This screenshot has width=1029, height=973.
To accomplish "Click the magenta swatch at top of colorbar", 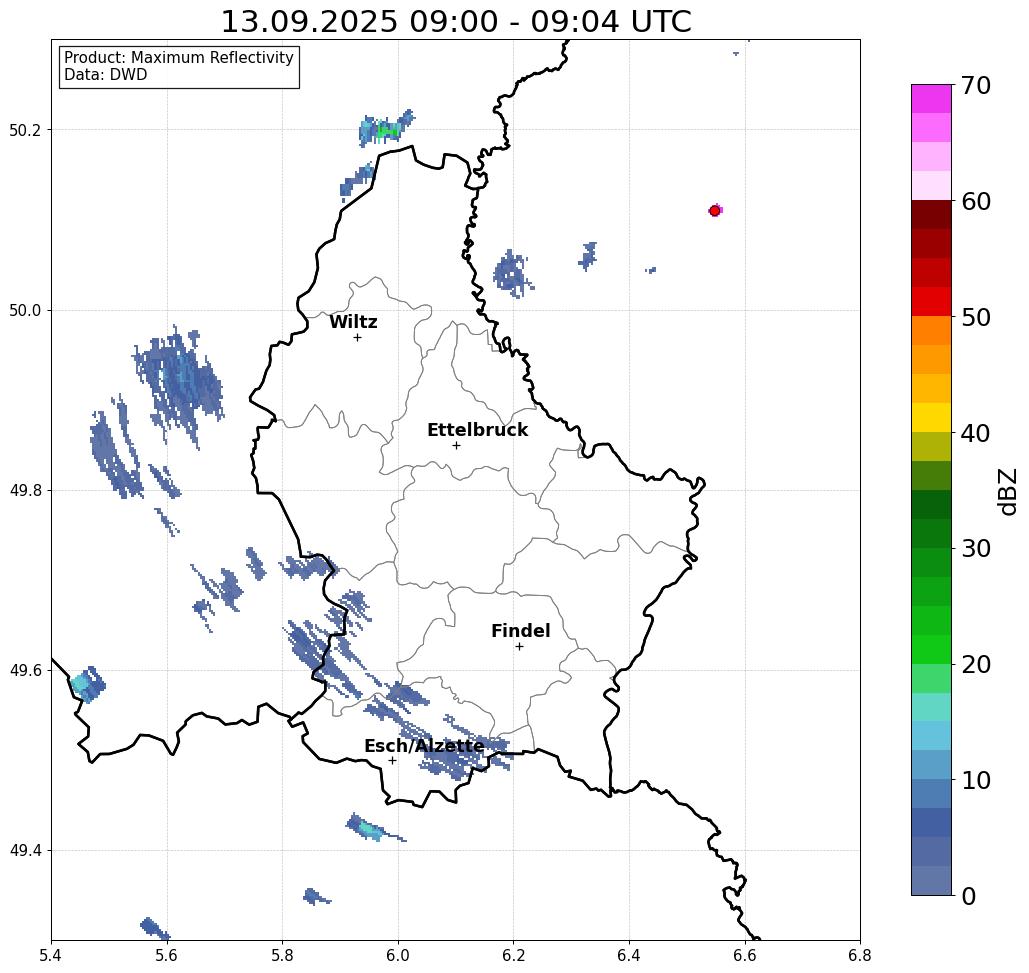I will tap(931, 99).
